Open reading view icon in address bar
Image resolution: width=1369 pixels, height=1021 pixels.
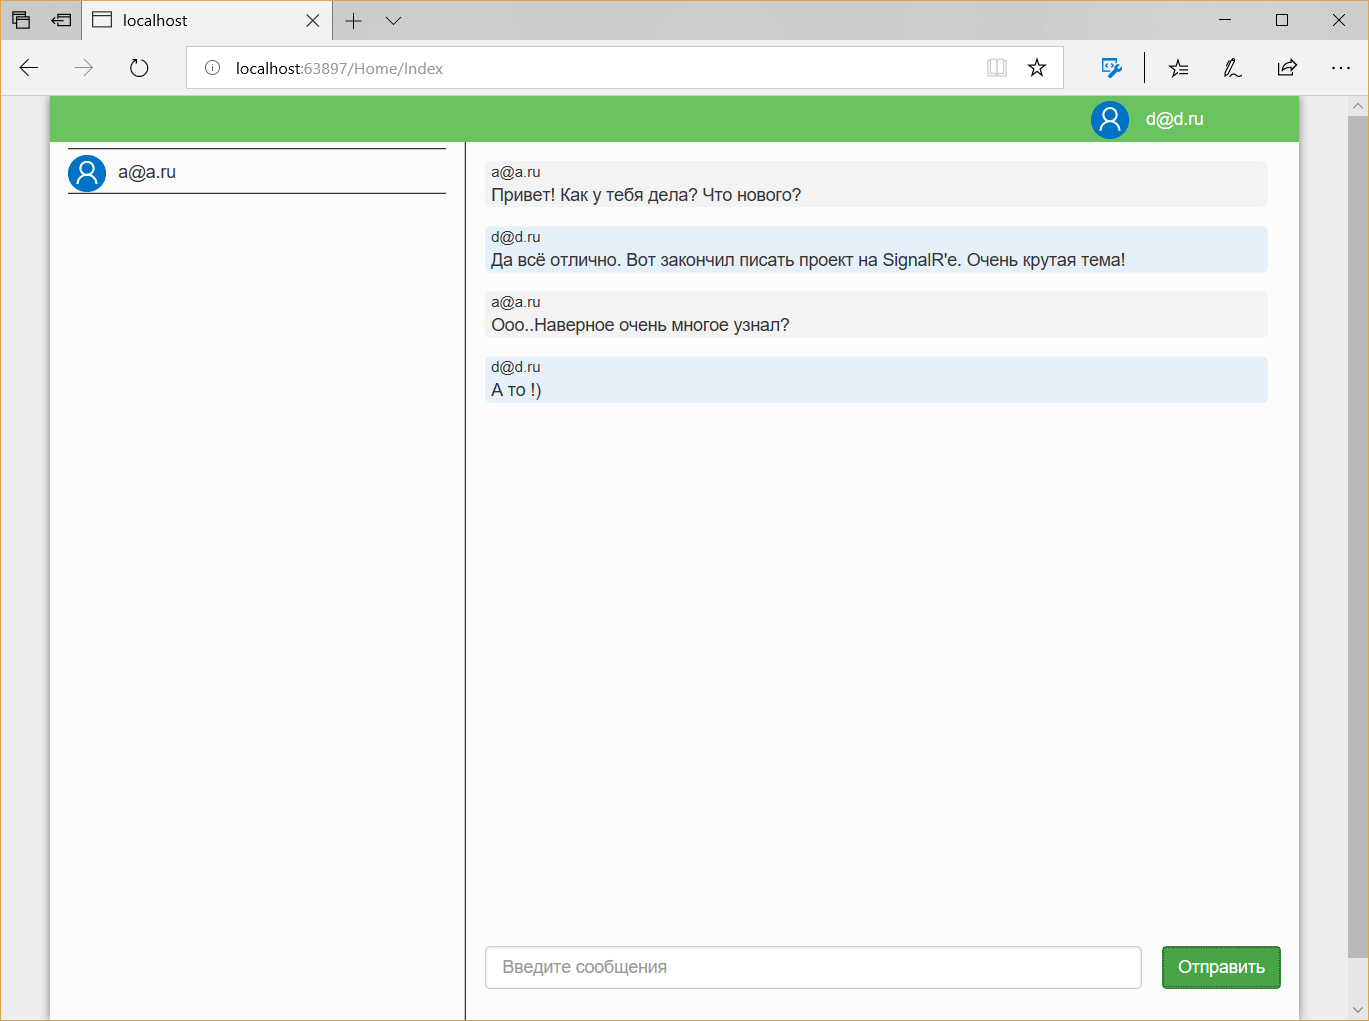(997, 68)
